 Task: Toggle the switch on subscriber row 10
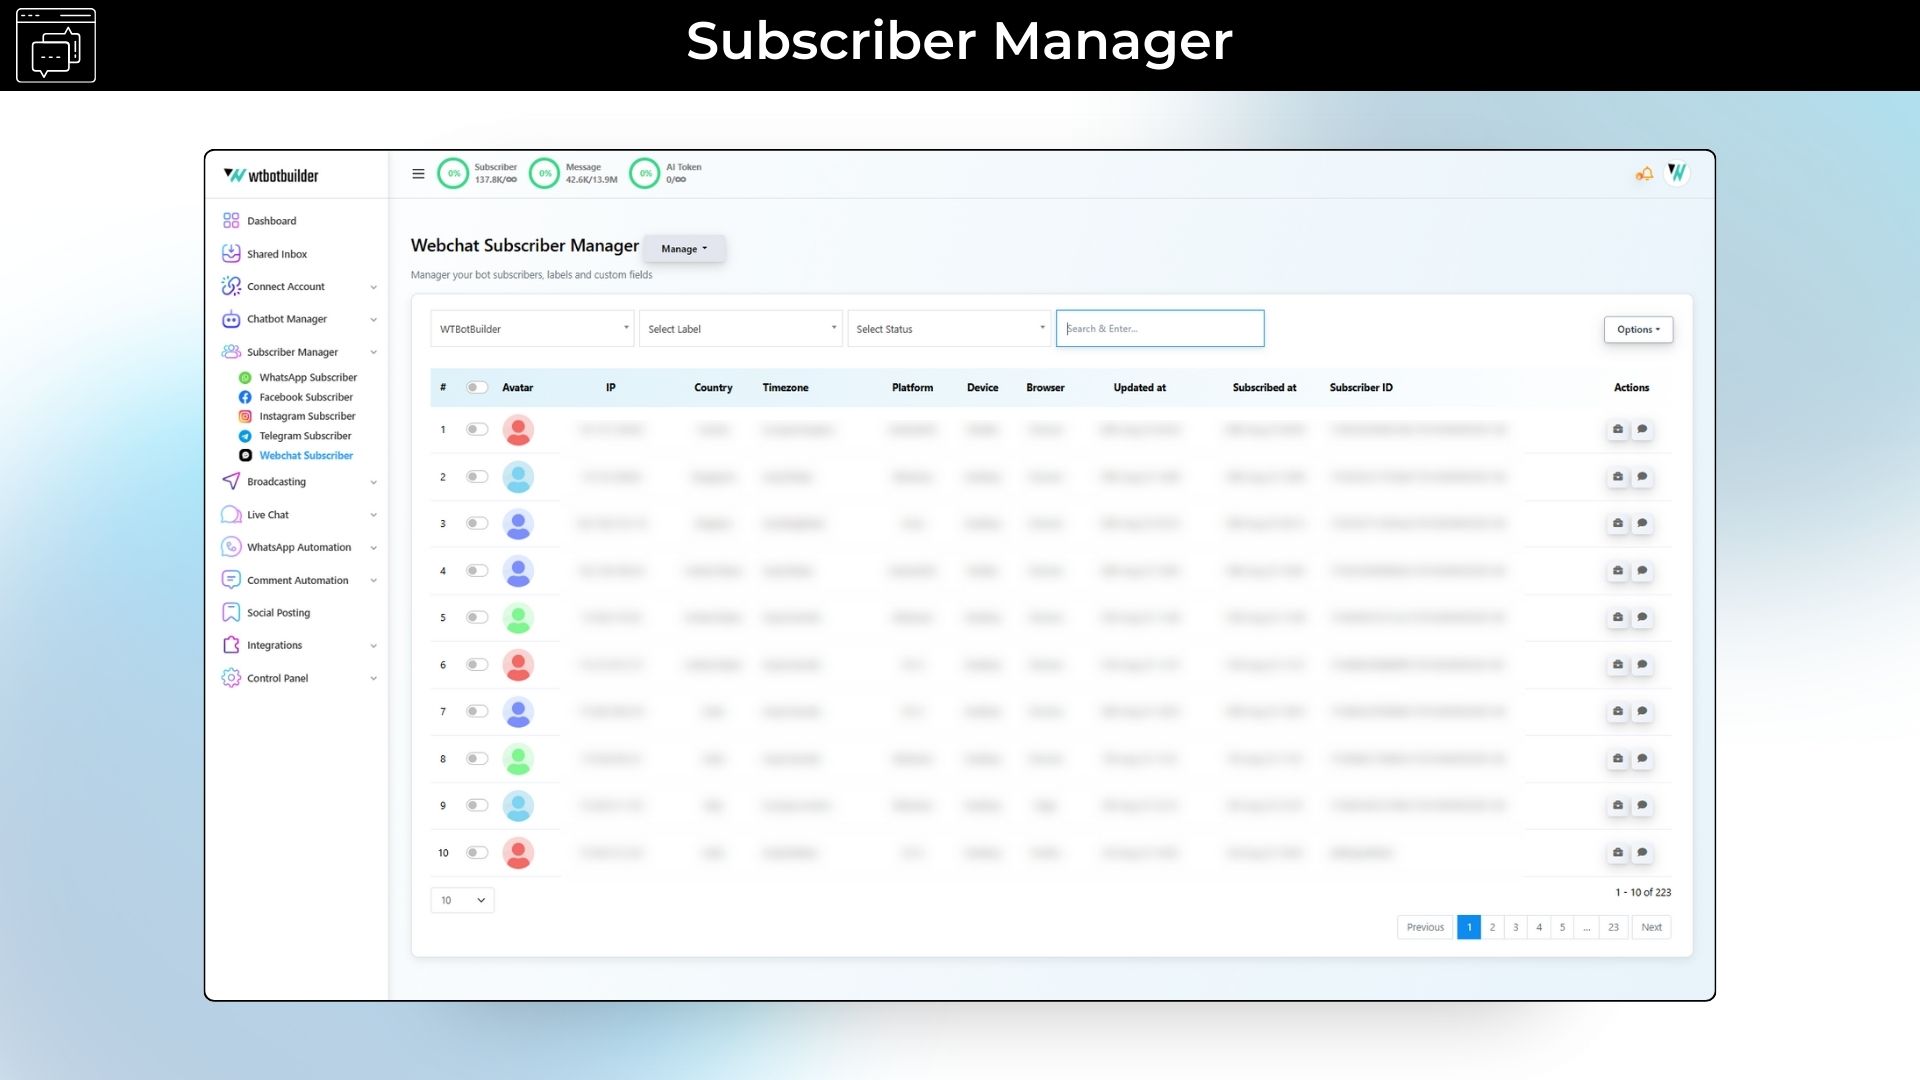pyautogui.click(x=477, y=852)
